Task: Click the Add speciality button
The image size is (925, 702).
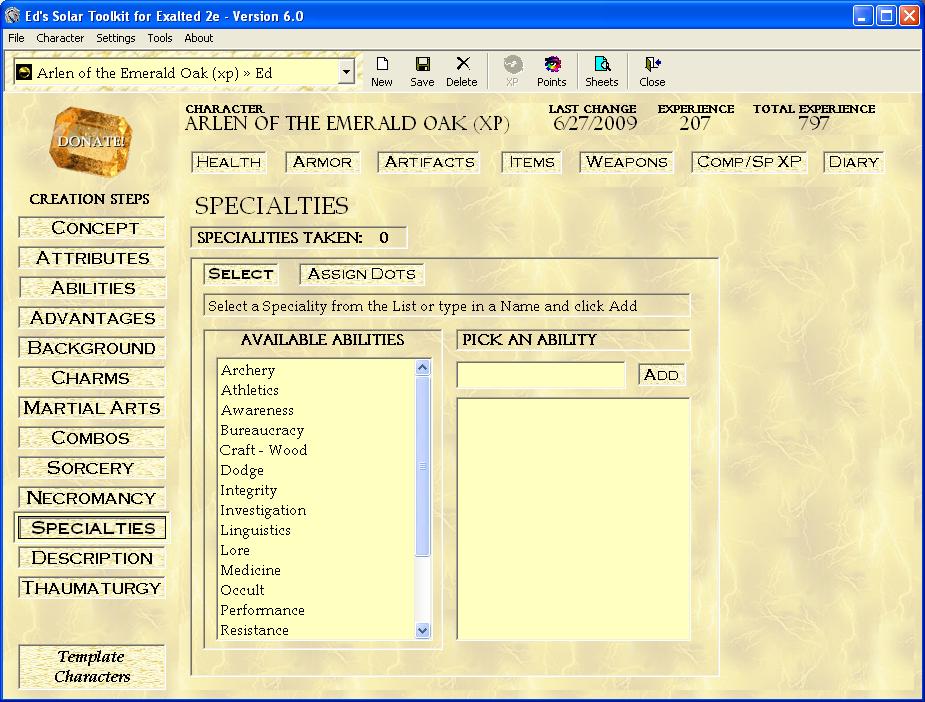Action: (x=662, y=375)
